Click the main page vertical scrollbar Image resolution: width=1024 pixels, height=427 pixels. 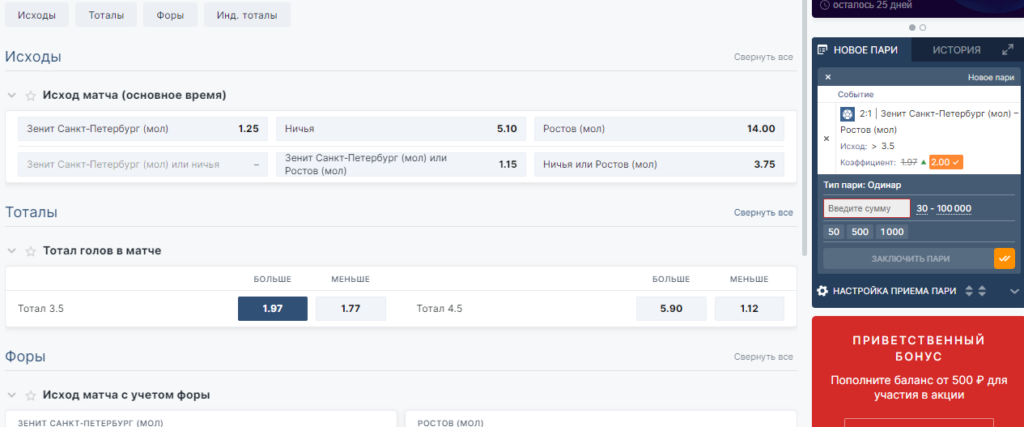(805, 127)
